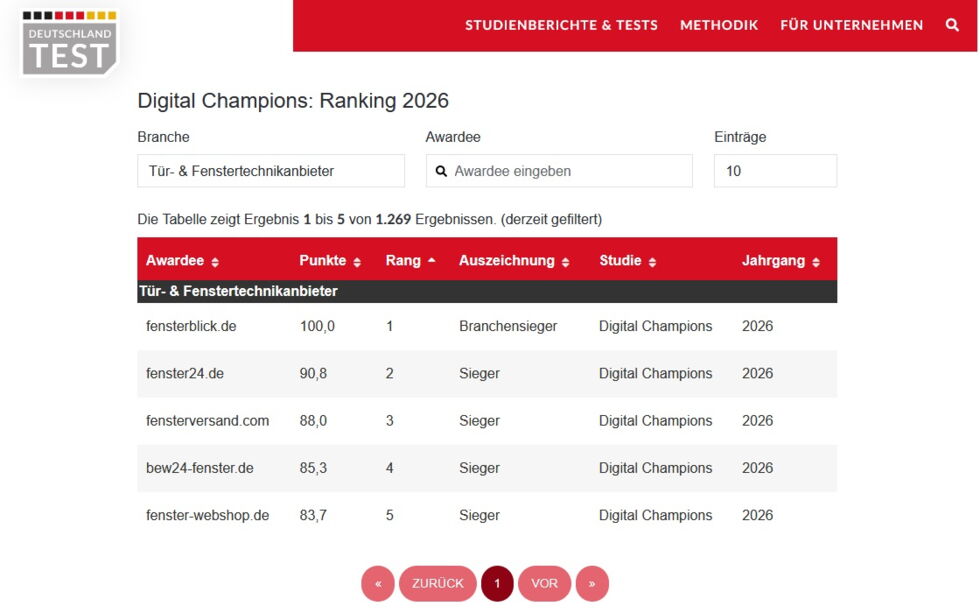Viewport: 980px width, 613px height.
Task: Open the Methodik menu
Action: click(x=719, y=25)
